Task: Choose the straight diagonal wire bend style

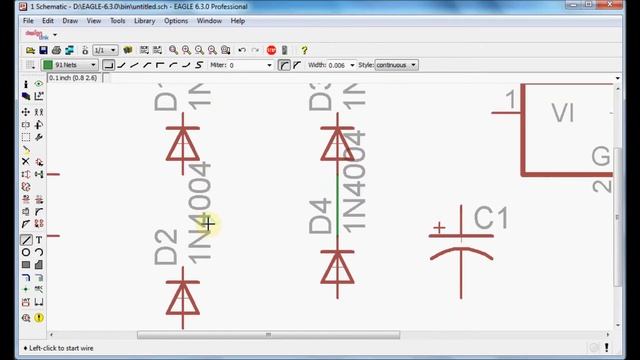Action: (x=134, y=65)
